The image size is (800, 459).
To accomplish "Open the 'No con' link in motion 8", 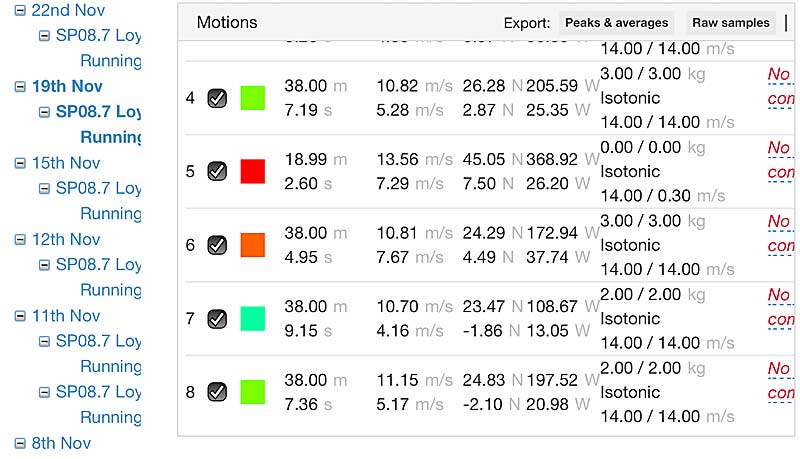I will tap(781, 381).
